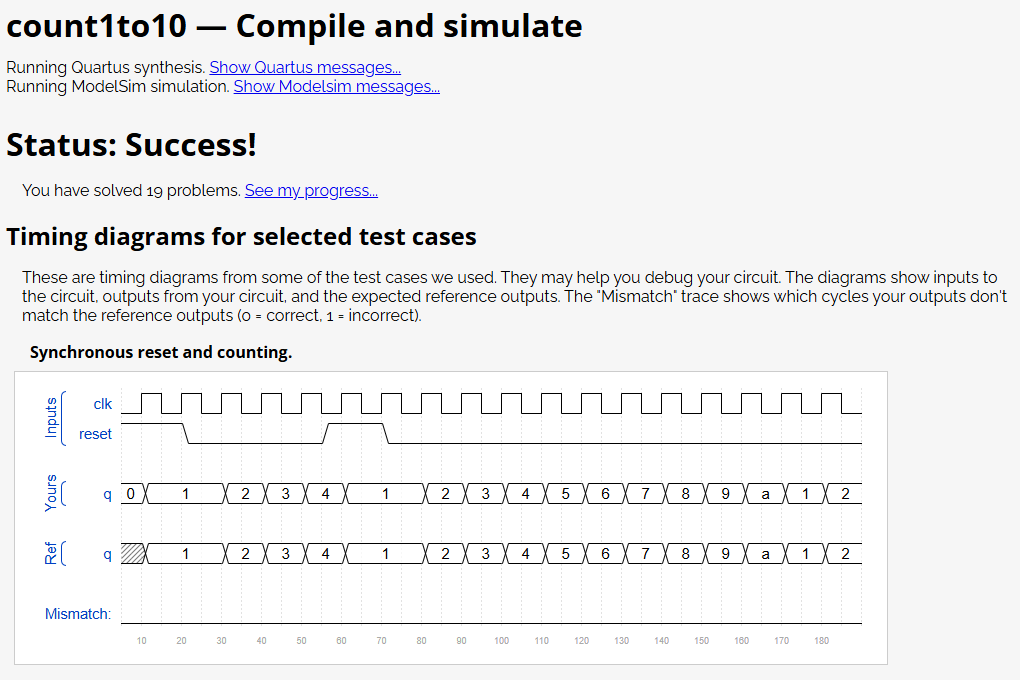1020x680 pixels.
Task: Click the time marker 100 on the axis
Action: (x=502, y=641)
